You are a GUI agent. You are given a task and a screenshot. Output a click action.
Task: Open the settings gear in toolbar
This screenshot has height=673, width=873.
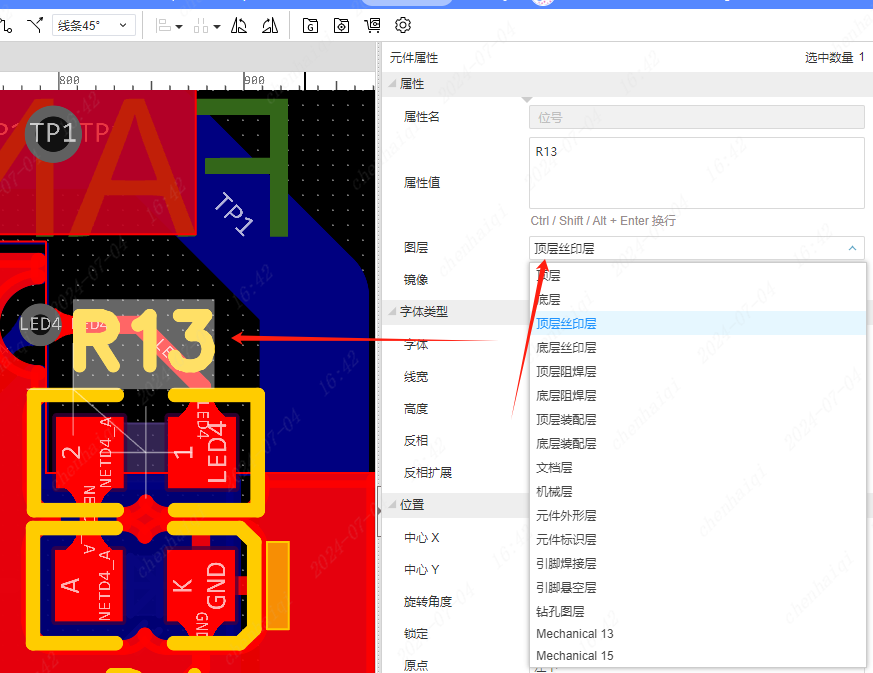[403, 25]
